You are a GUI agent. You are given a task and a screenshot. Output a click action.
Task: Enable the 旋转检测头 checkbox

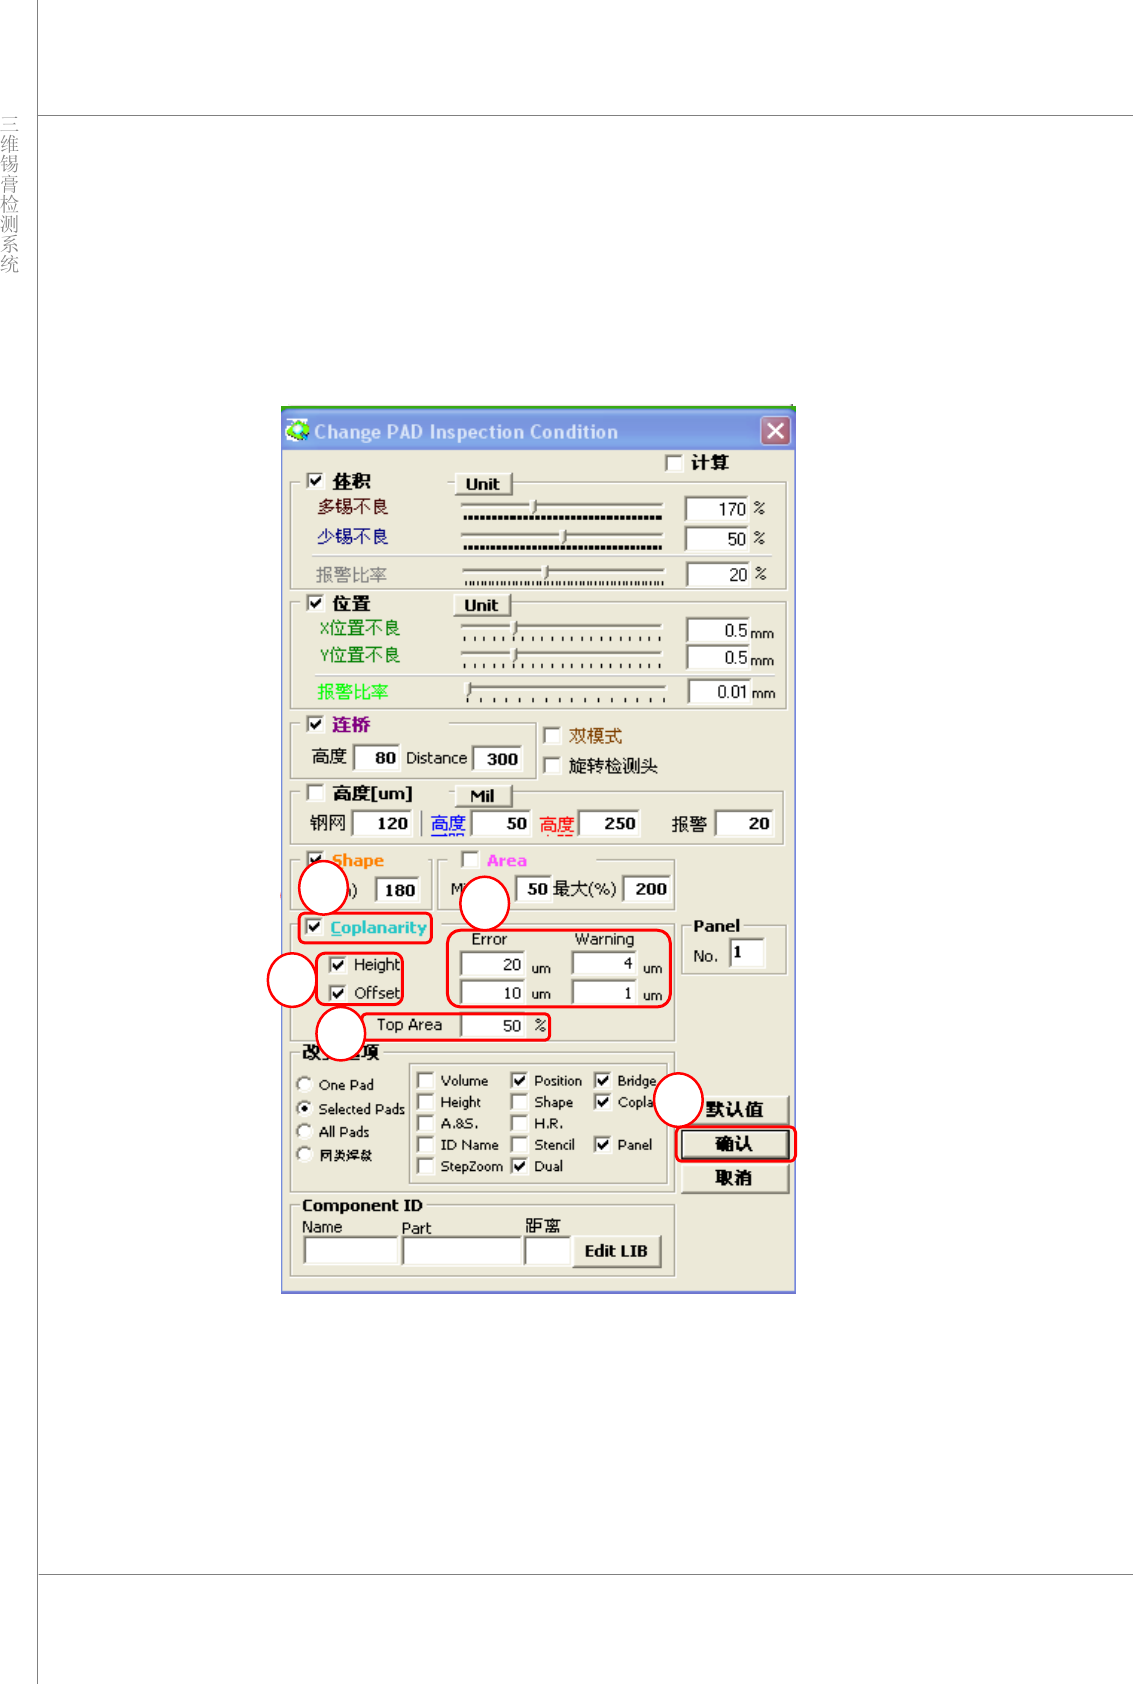(551, 765)
